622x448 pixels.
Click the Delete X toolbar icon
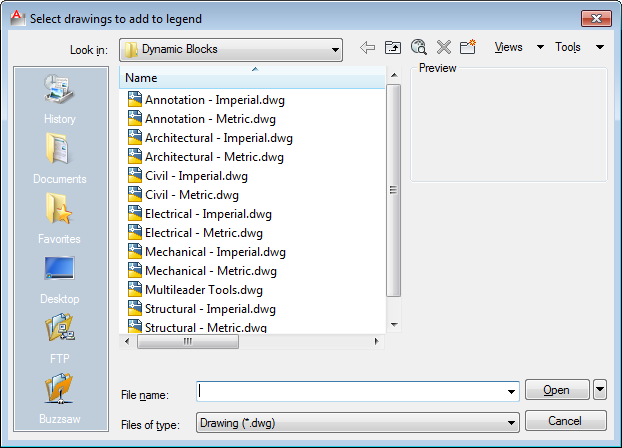tap(444, 48)
